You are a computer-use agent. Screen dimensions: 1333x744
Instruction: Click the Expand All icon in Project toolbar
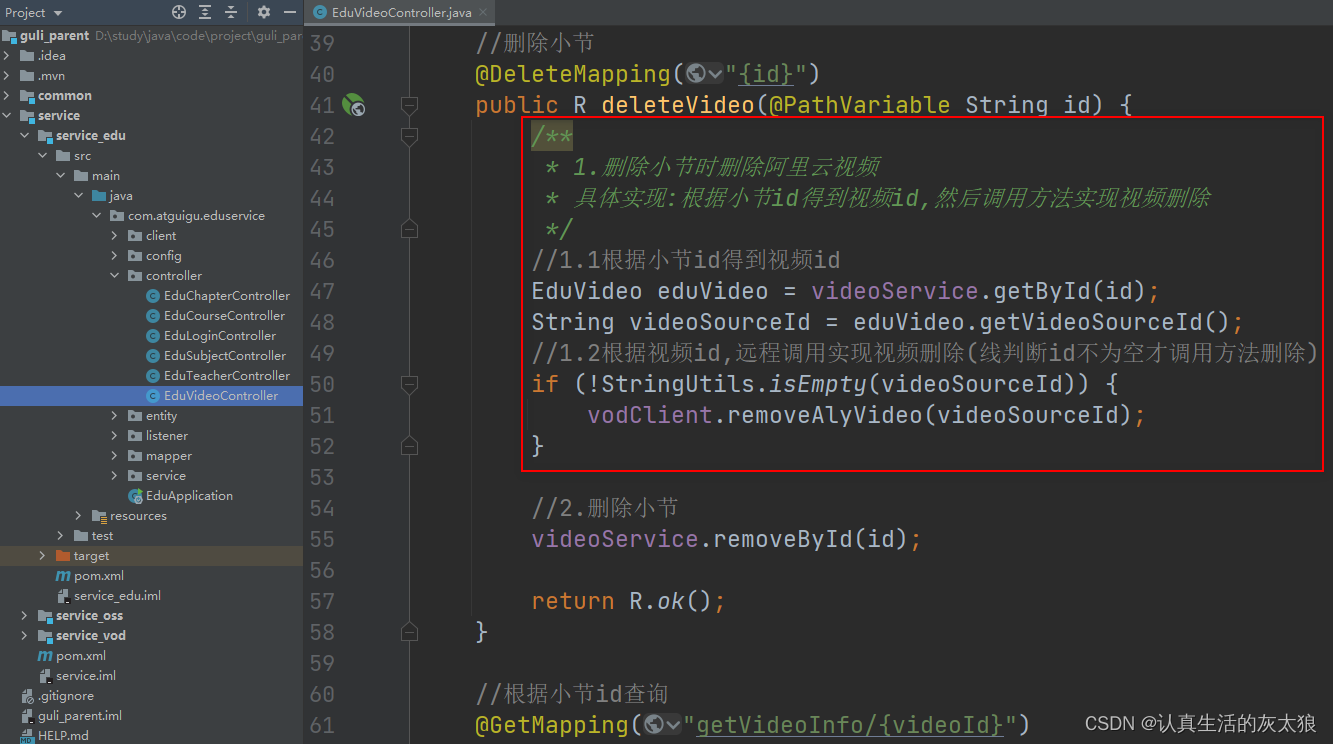tap(205, 12)
